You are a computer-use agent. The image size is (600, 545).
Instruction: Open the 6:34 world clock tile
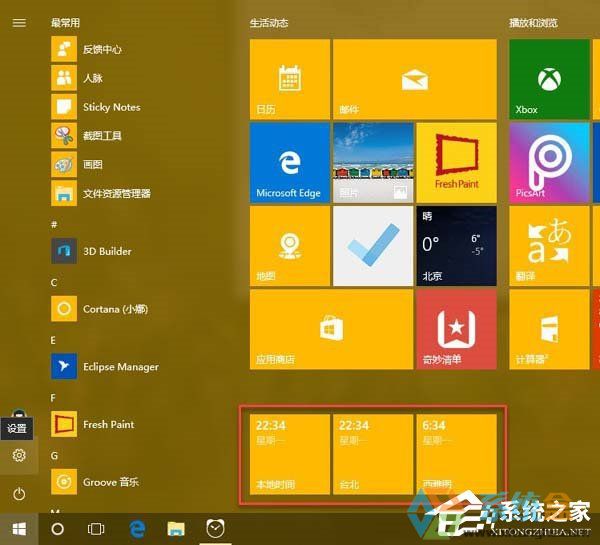(x=457, y=454)
